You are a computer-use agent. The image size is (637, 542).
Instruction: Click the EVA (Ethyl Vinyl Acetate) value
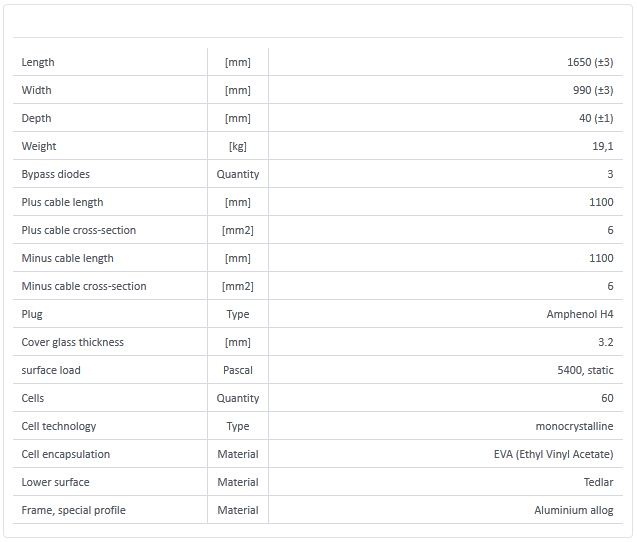(x=547, y=454)
